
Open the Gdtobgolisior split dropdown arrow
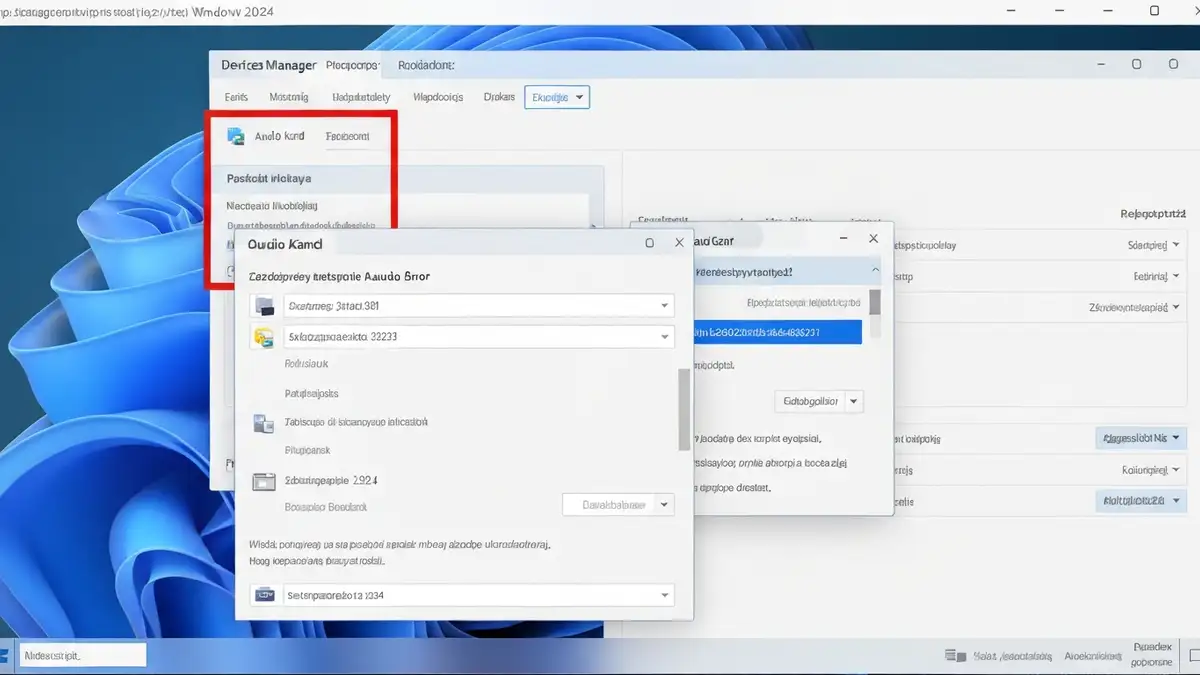tap(854, 402)
